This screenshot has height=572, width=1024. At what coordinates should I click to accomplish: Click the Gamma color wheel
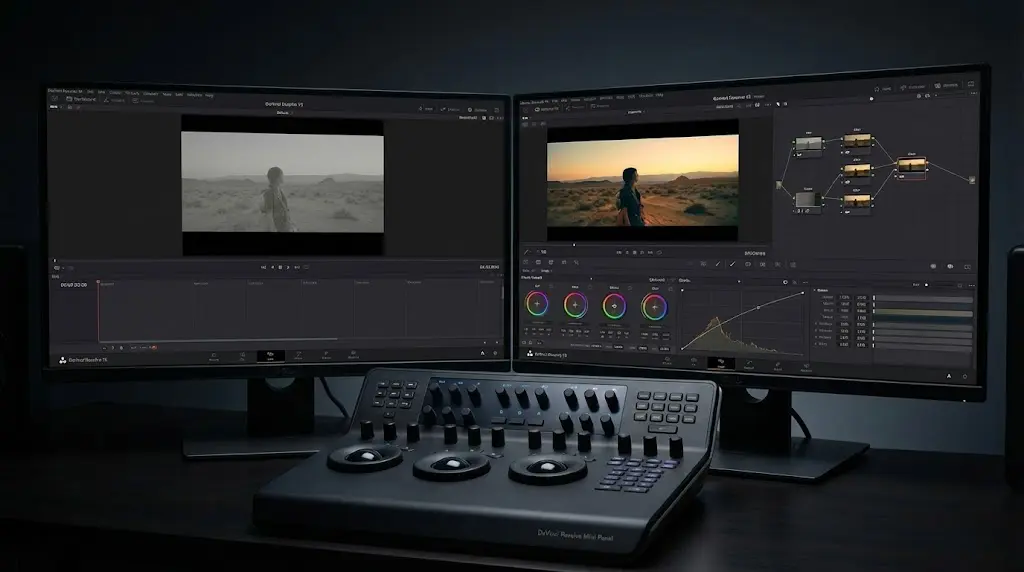[x=575, y=305]
